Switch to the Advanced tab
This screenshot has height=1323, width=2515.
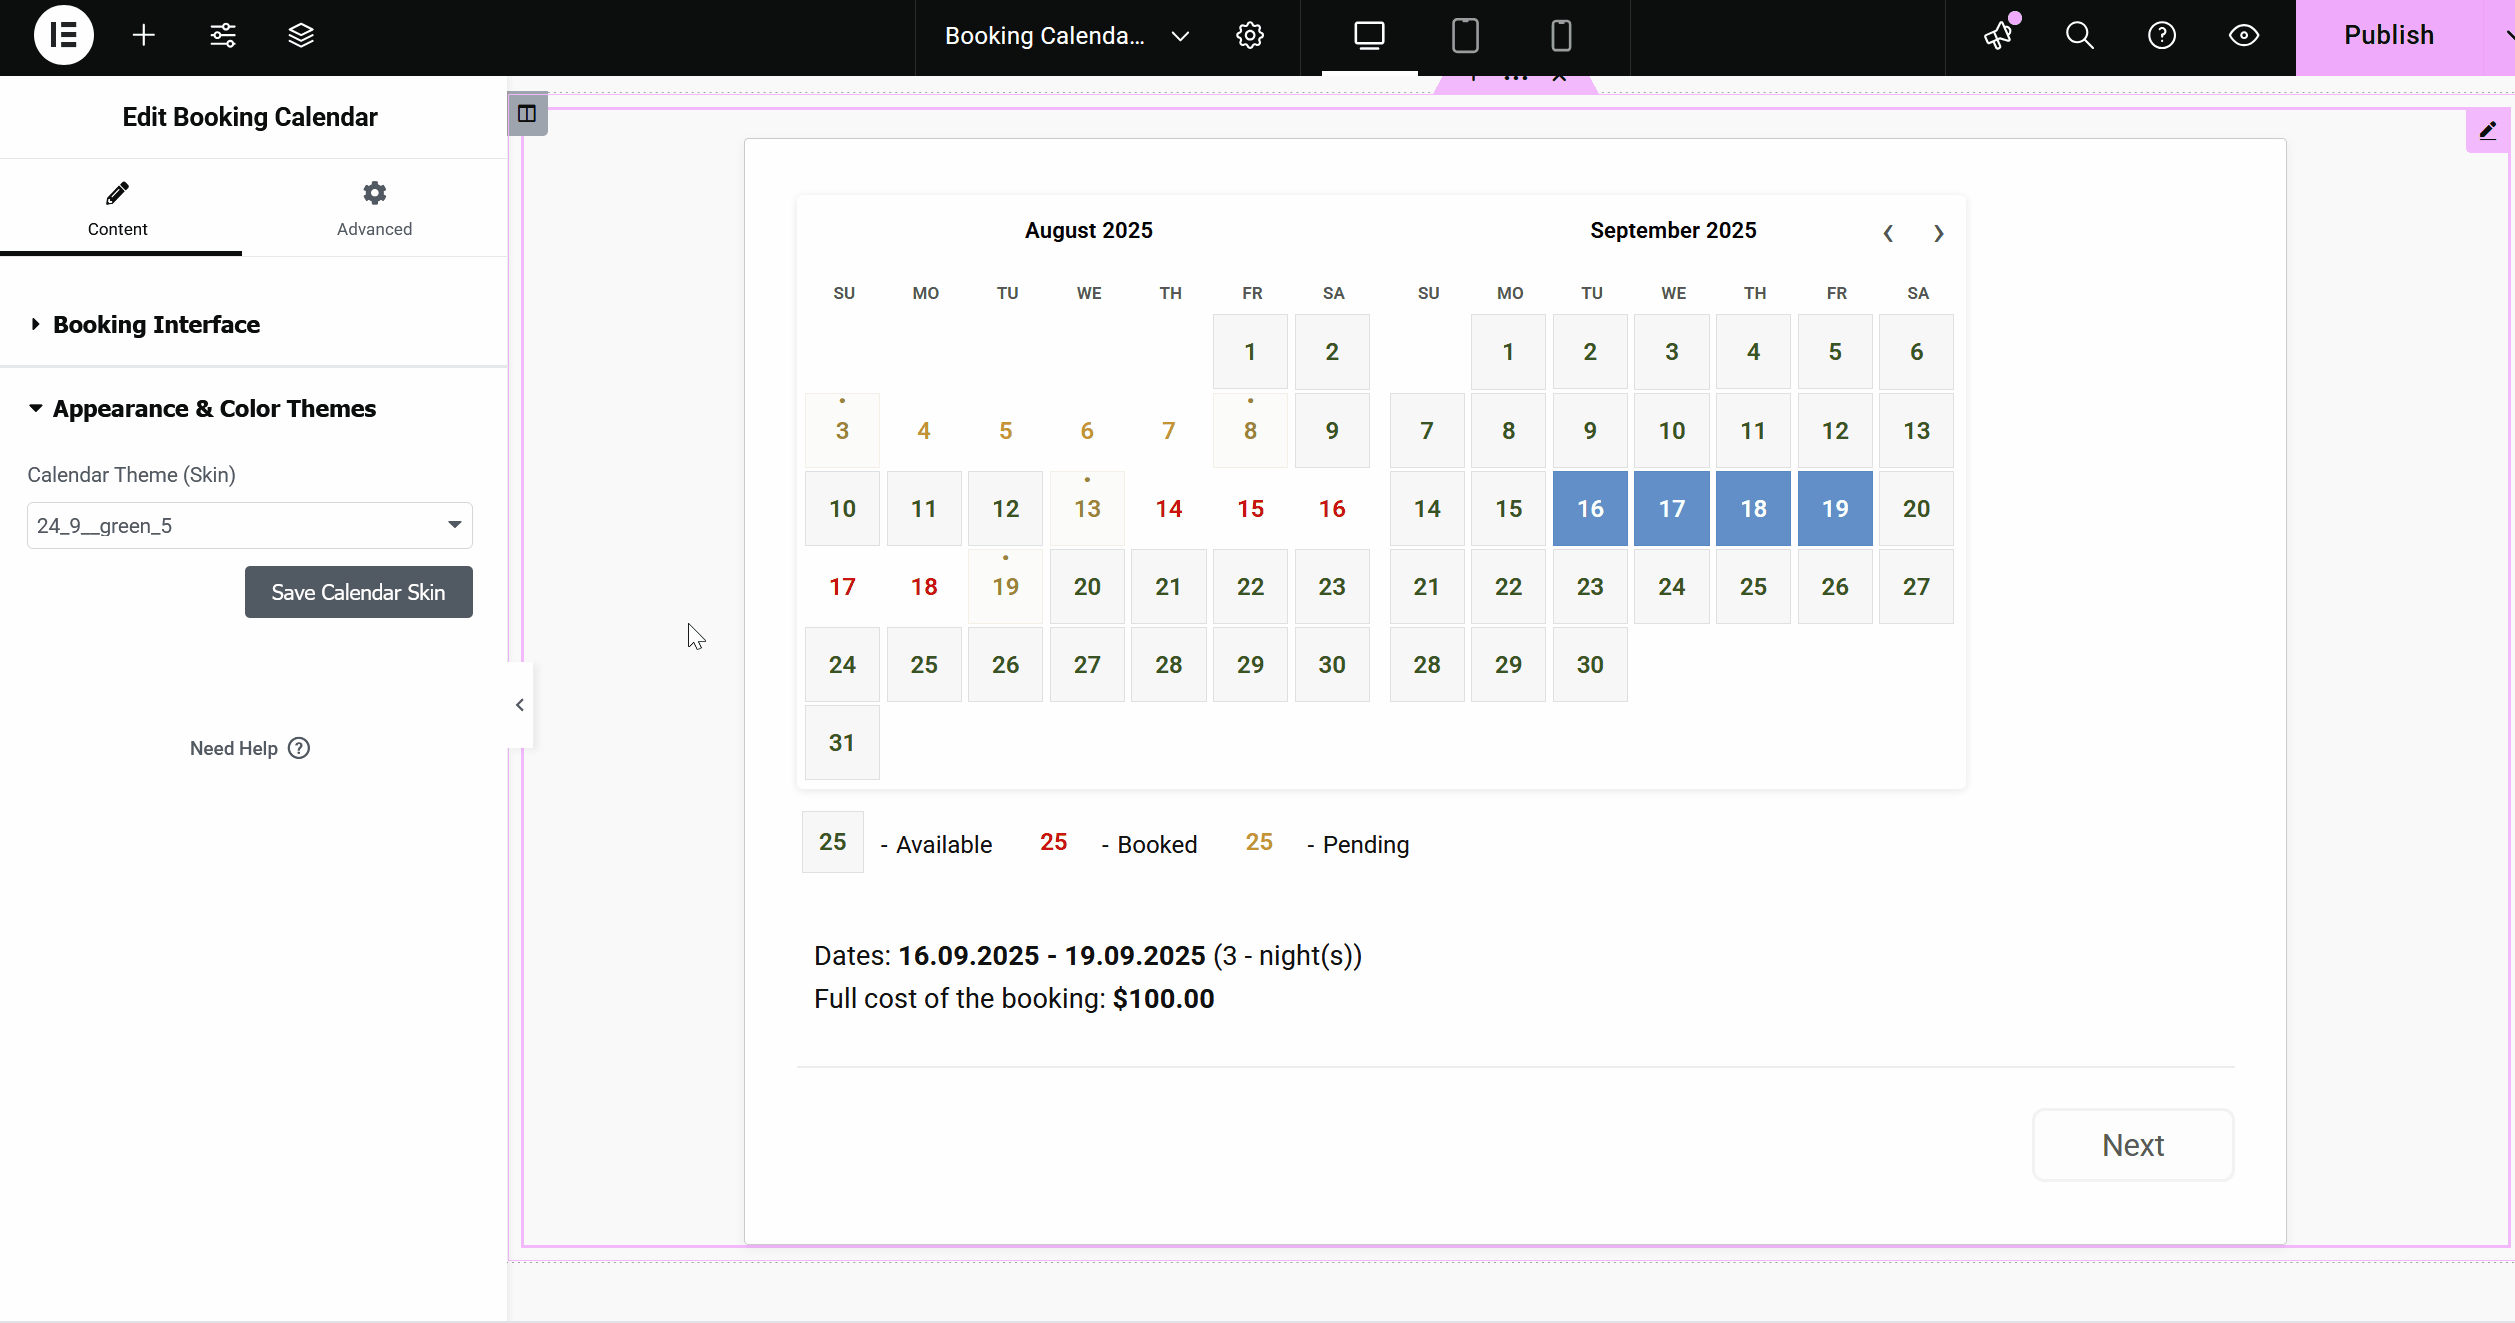tap(374, 208)
